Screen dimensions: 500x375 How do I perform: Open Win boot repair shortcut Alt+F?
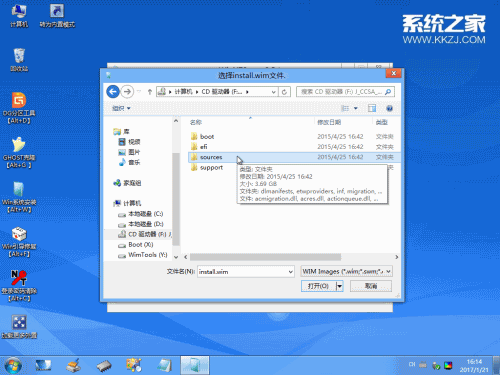coord(19,241)
